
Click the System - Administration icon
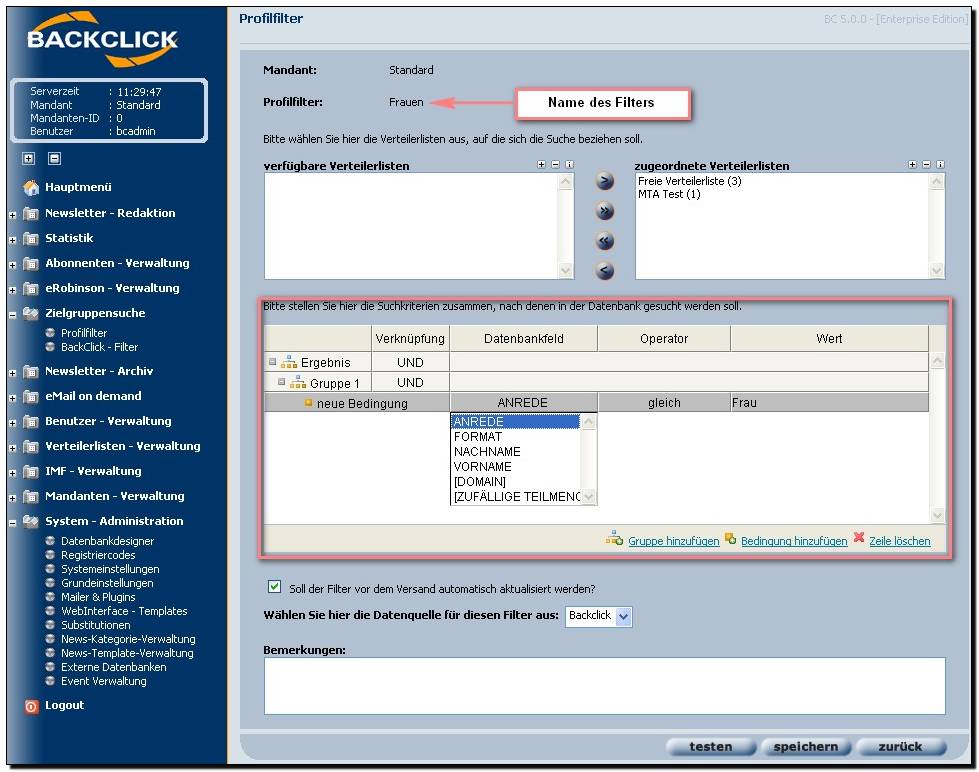click(x=31, y=522)
